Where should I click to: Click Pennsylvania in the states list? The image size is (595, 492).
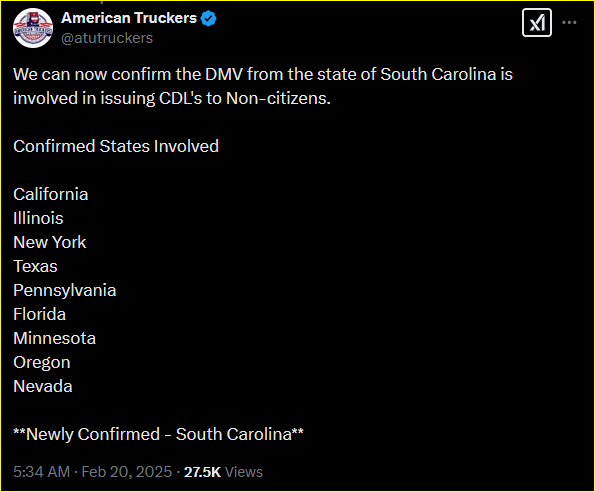pos(65,290)
